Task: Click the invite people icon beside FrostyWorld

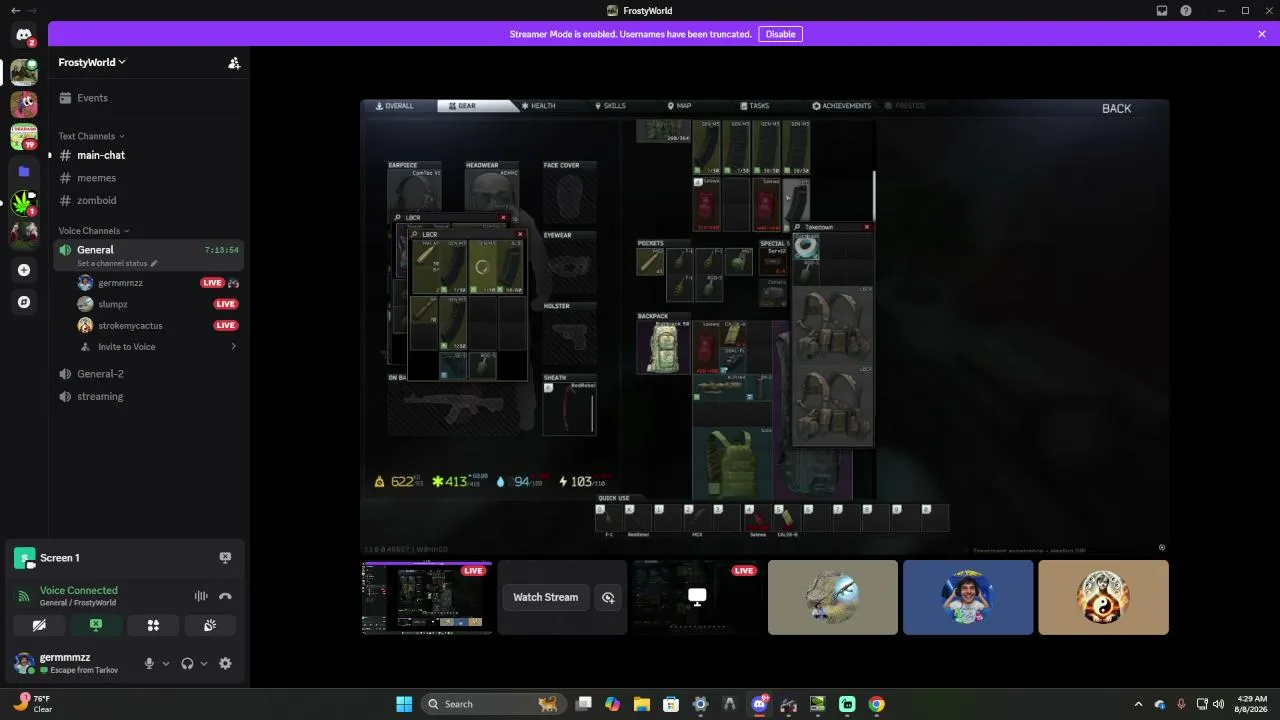Action: pos(234,62)
